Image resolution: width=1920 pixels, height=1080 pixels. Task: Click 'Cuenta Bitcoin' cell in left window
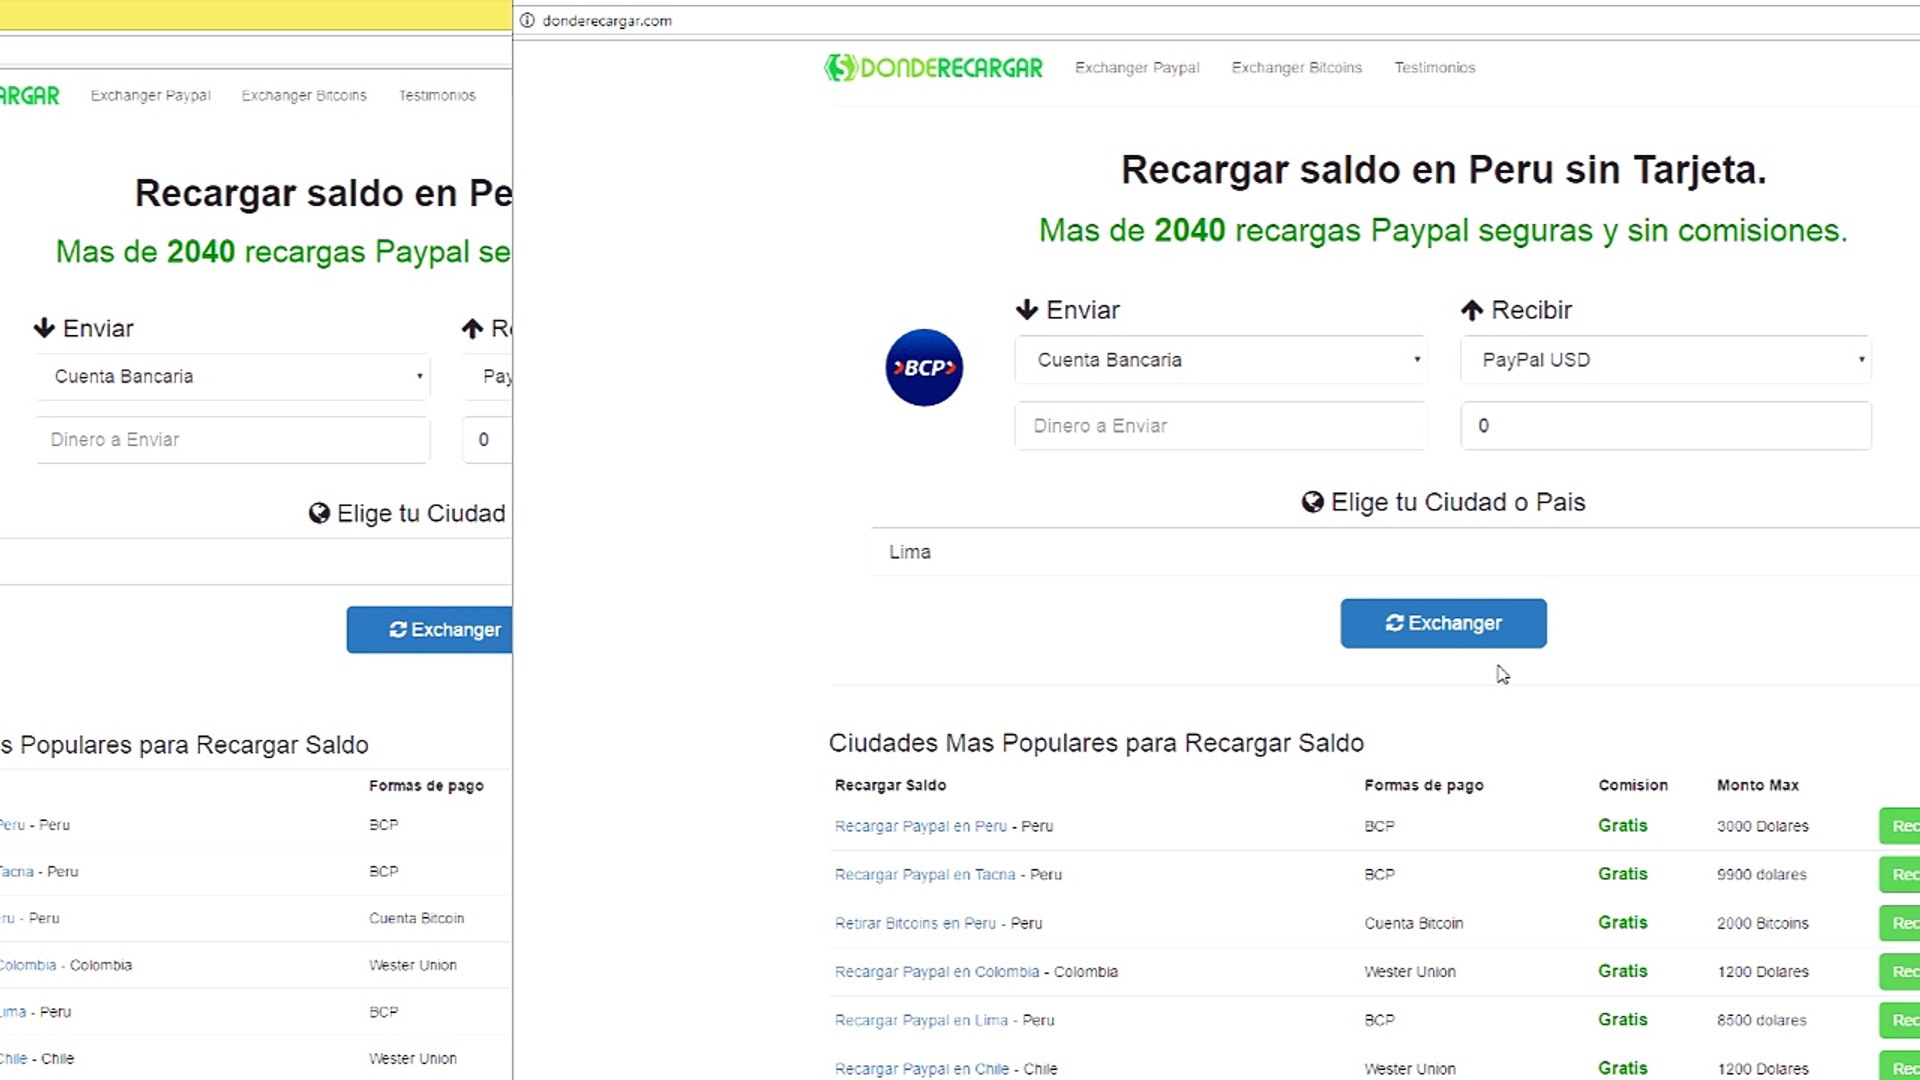point(416,918)
